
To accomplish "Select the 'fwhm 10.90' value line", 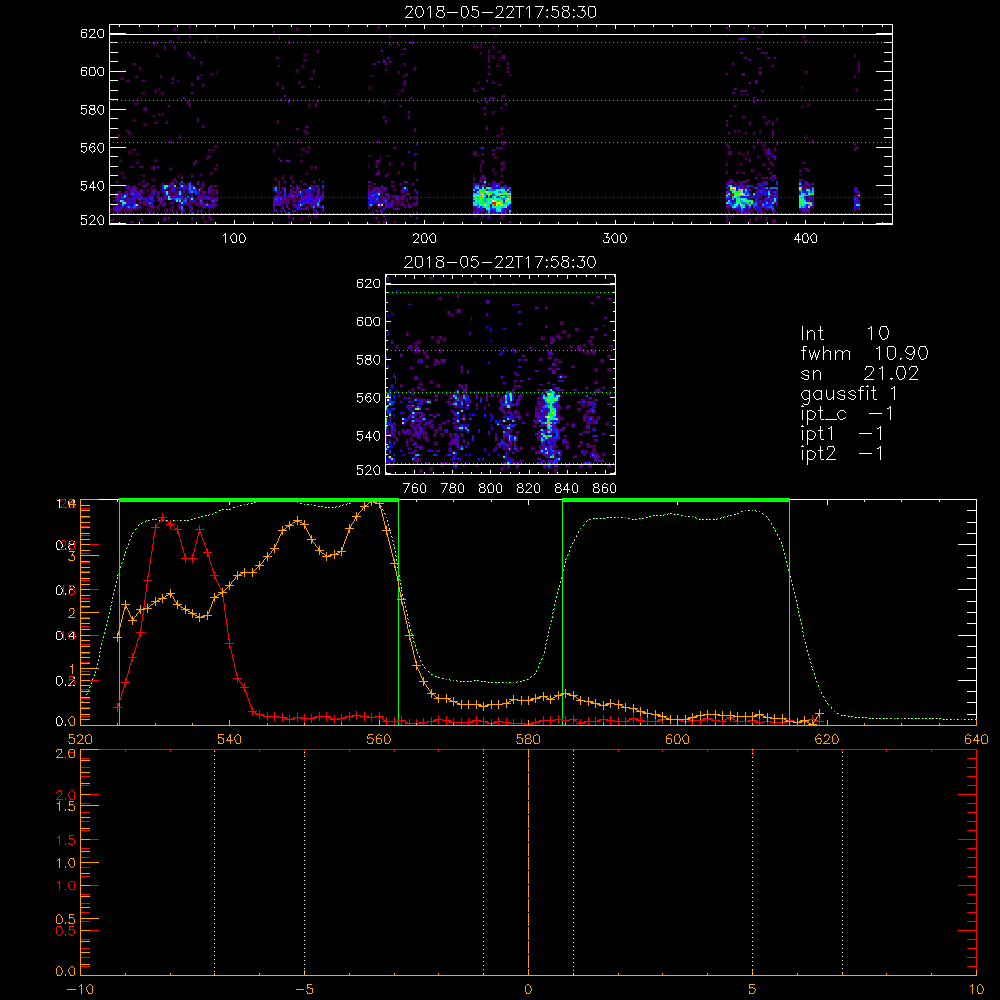I will point(864,353).
